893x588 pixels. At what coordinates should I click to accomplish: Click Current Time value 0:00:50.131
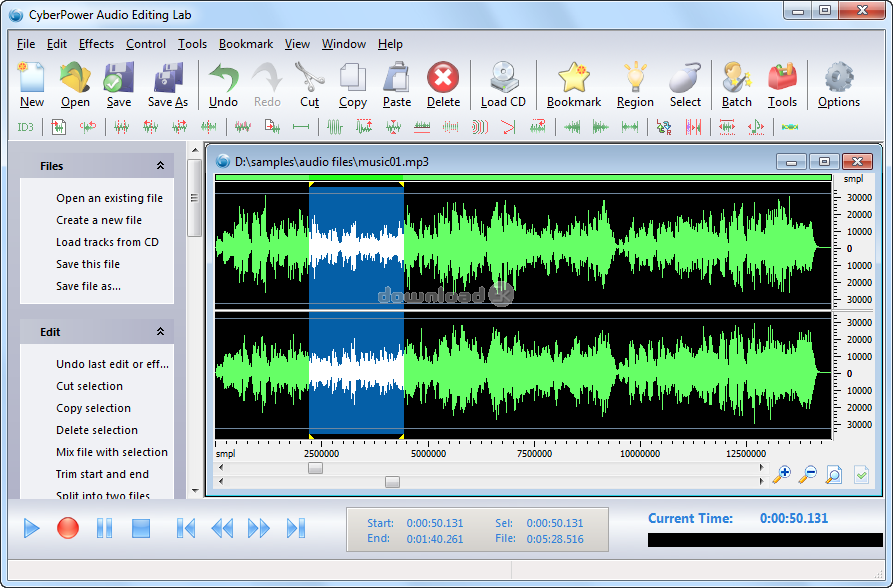[x=794, y=518]
